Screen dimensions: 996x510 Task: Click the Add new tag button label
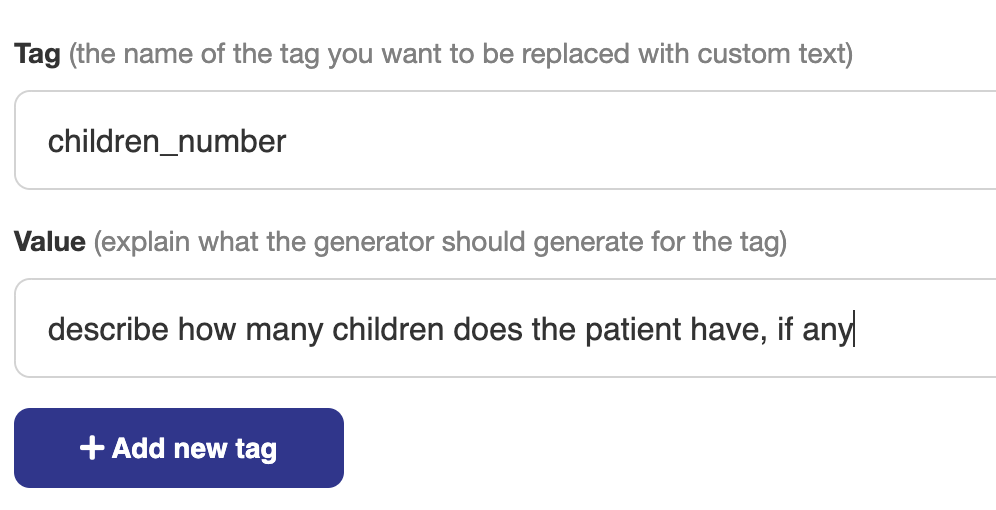pos(194,449)
